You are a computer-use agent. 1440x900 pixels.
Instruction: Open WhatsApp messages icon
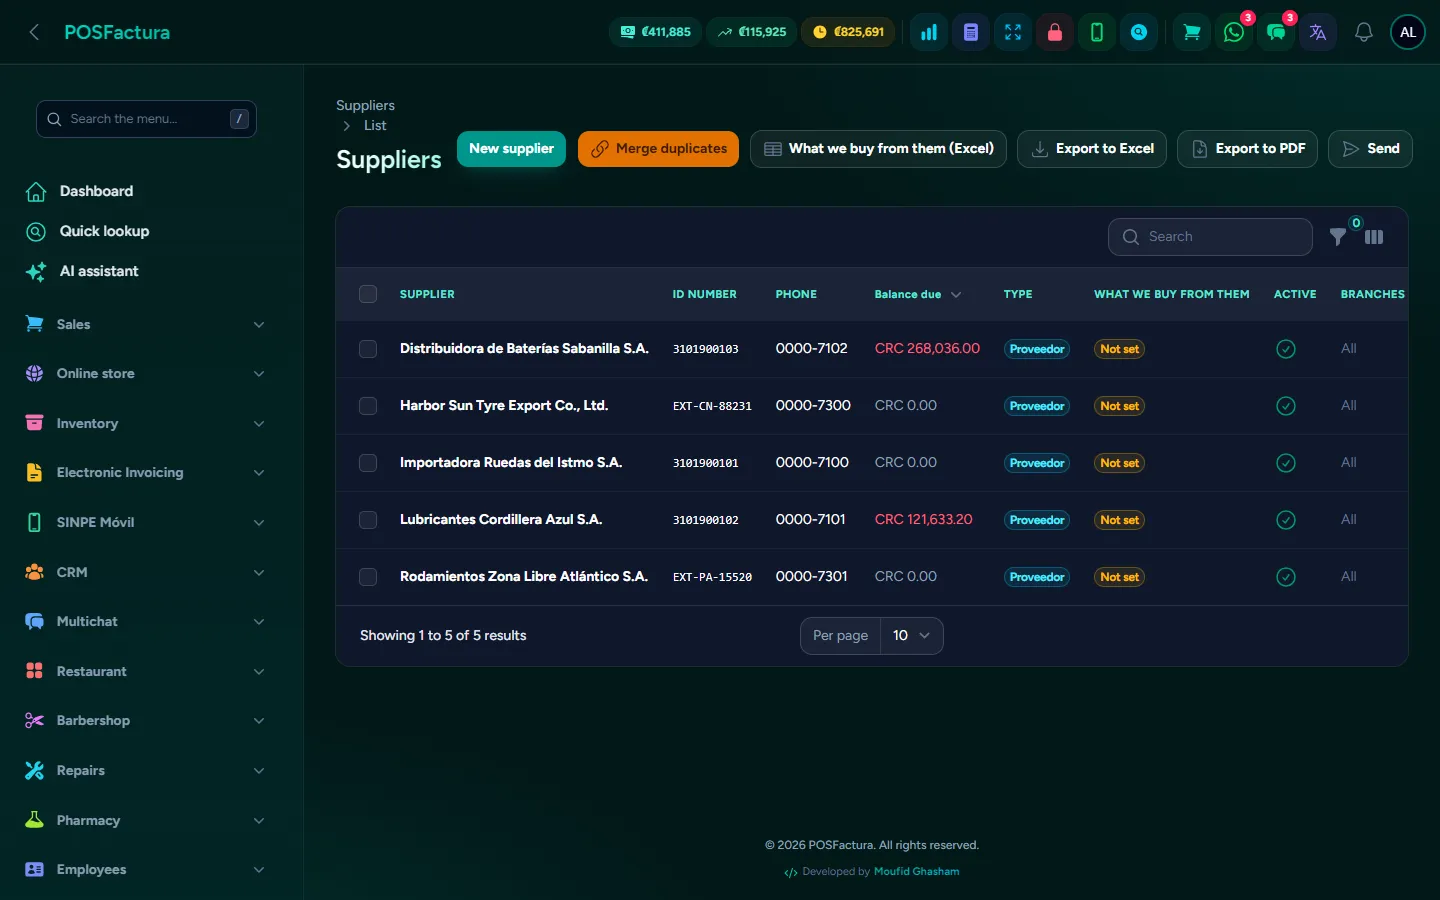1234,32
